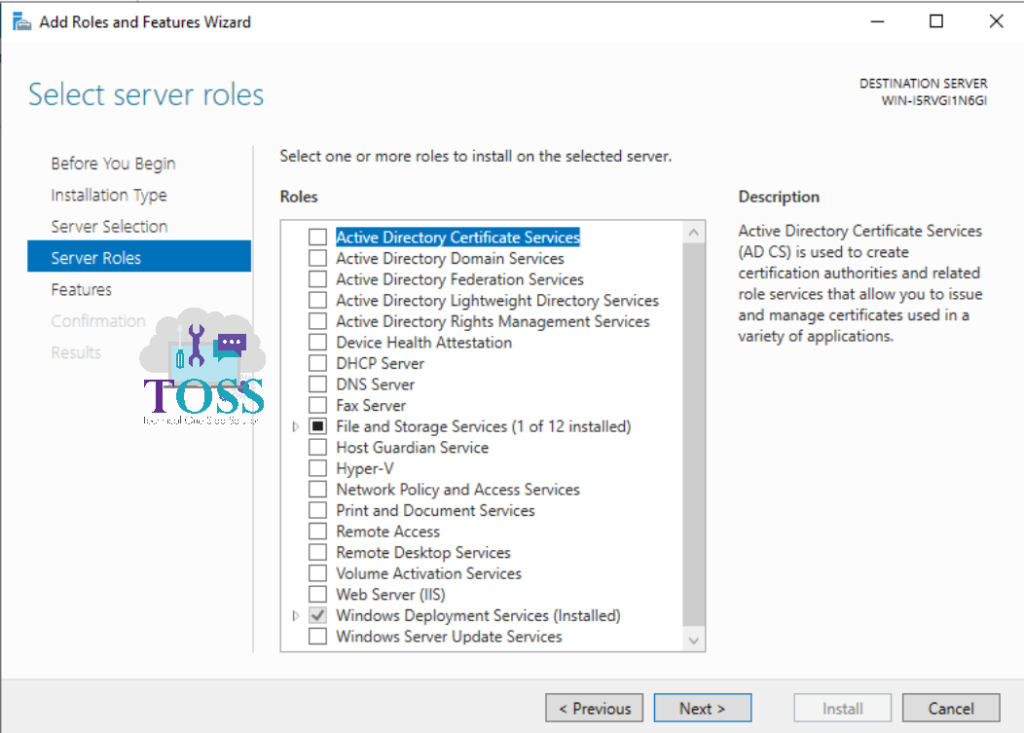Expand the Windows Deployment Services node

[295, 615]
